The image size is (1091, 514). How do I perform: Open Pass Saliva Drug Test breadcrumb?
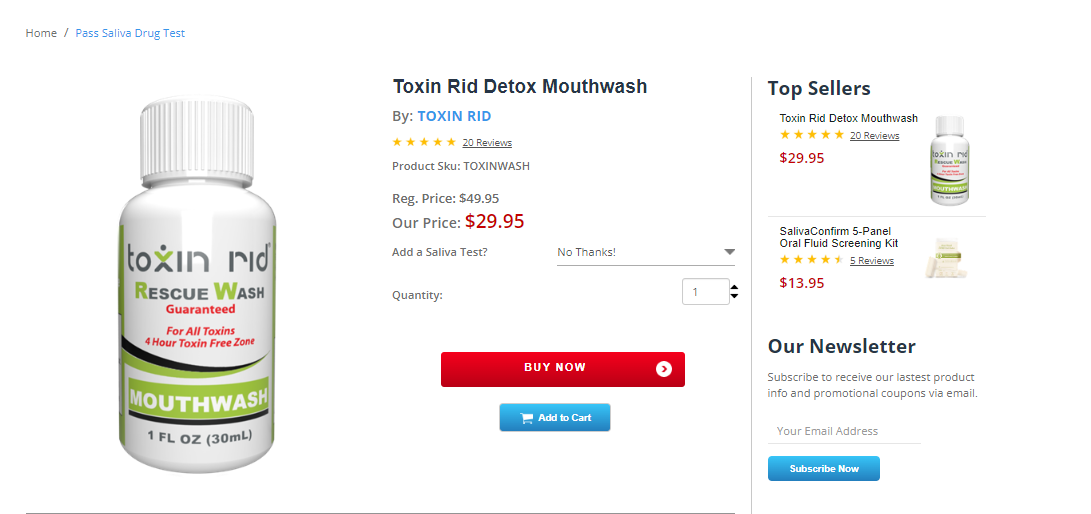pos(130,33)
